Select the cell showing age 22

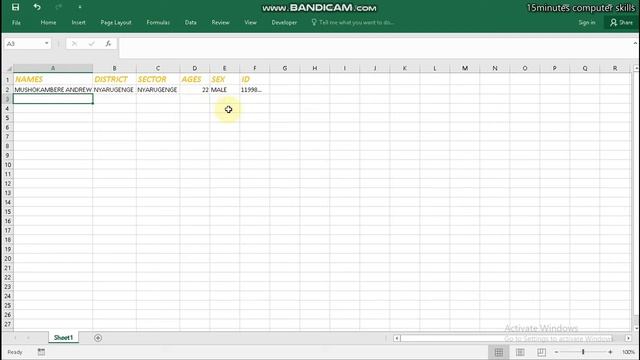click(195, 89)
